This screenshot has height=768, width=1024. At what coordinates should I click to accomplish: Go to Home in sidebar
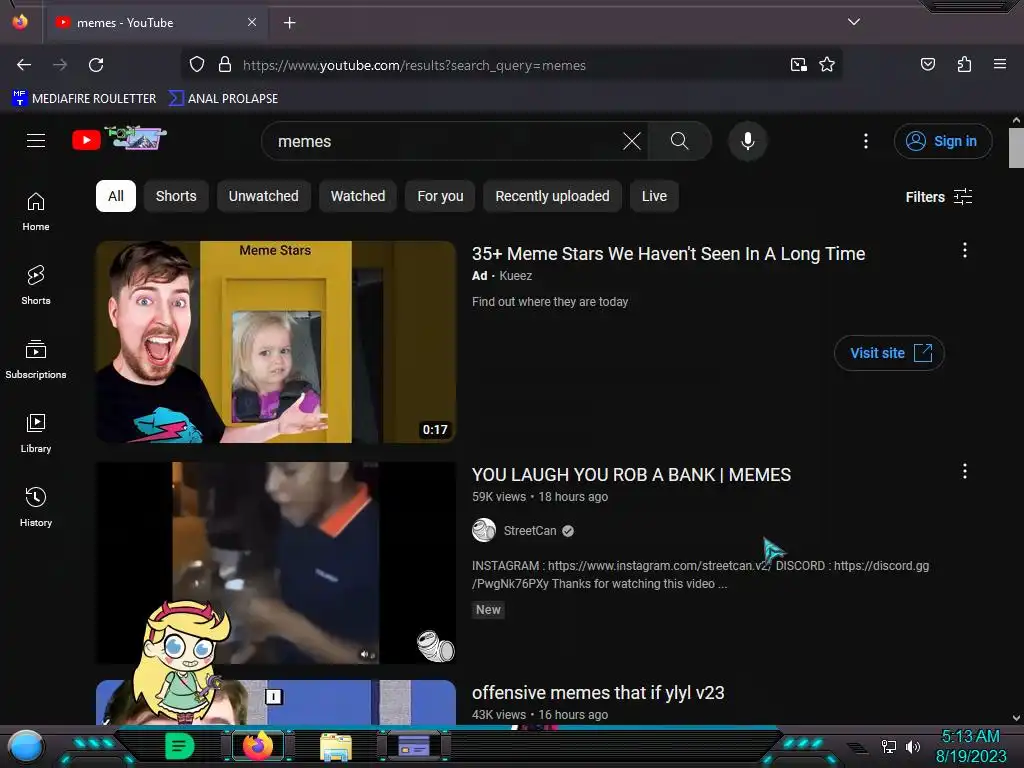(36, 212)
